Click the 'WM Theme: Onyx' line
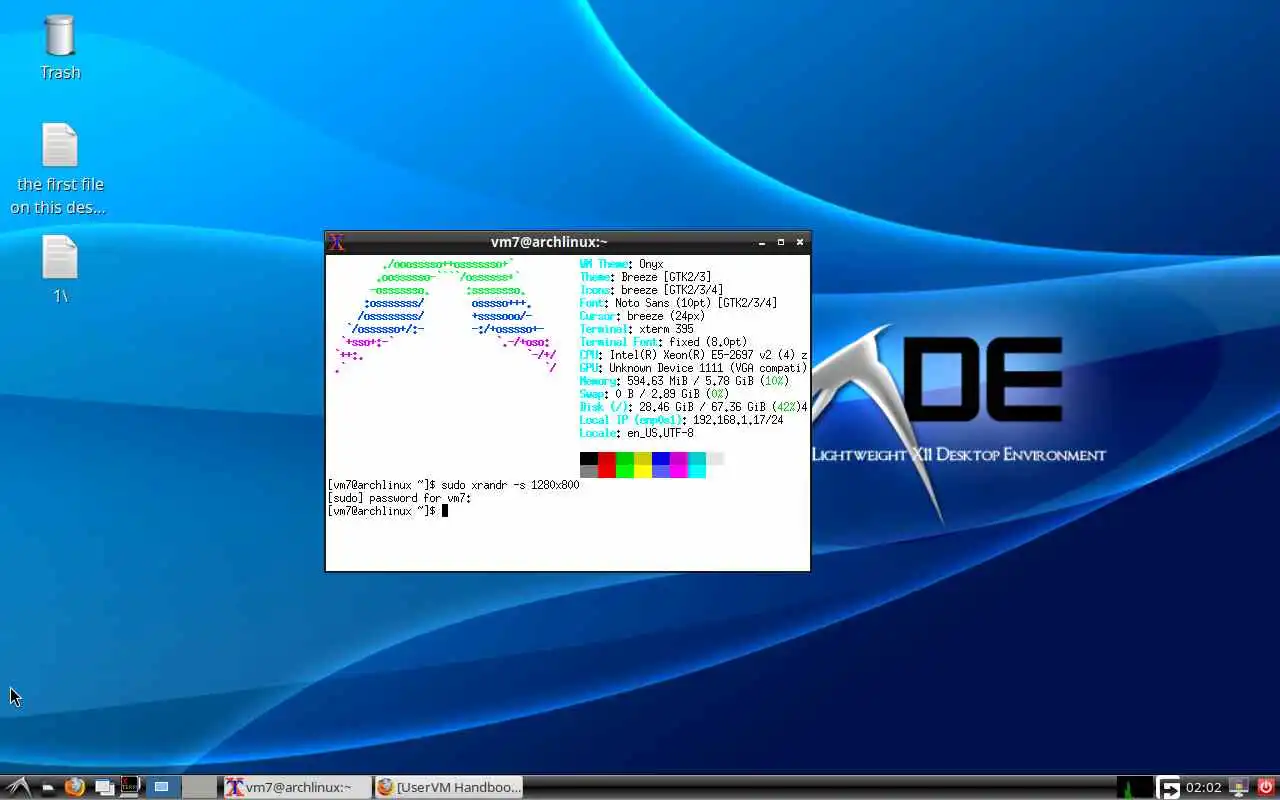 coord(621,264)
